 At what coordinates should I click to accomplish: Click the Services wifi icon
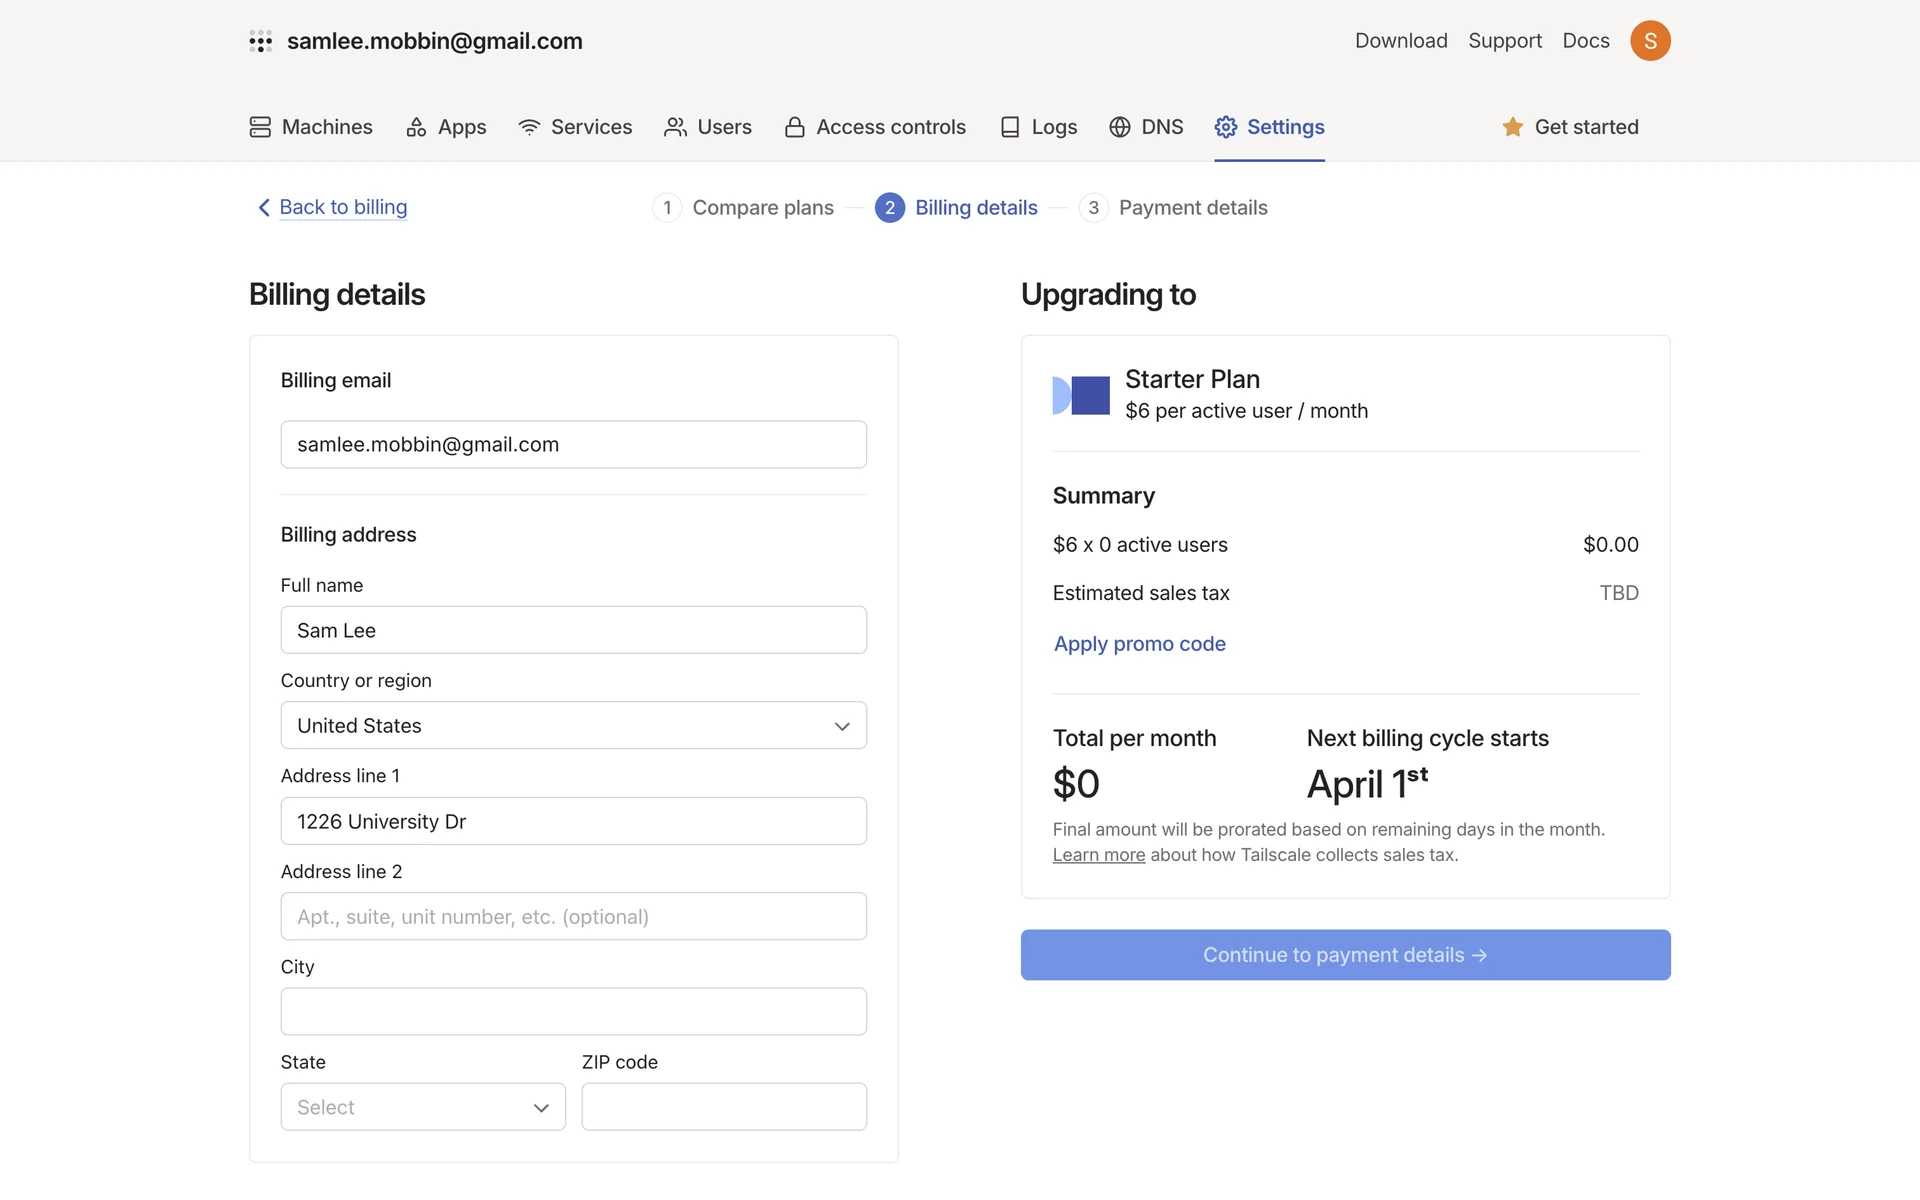[529, 127]
